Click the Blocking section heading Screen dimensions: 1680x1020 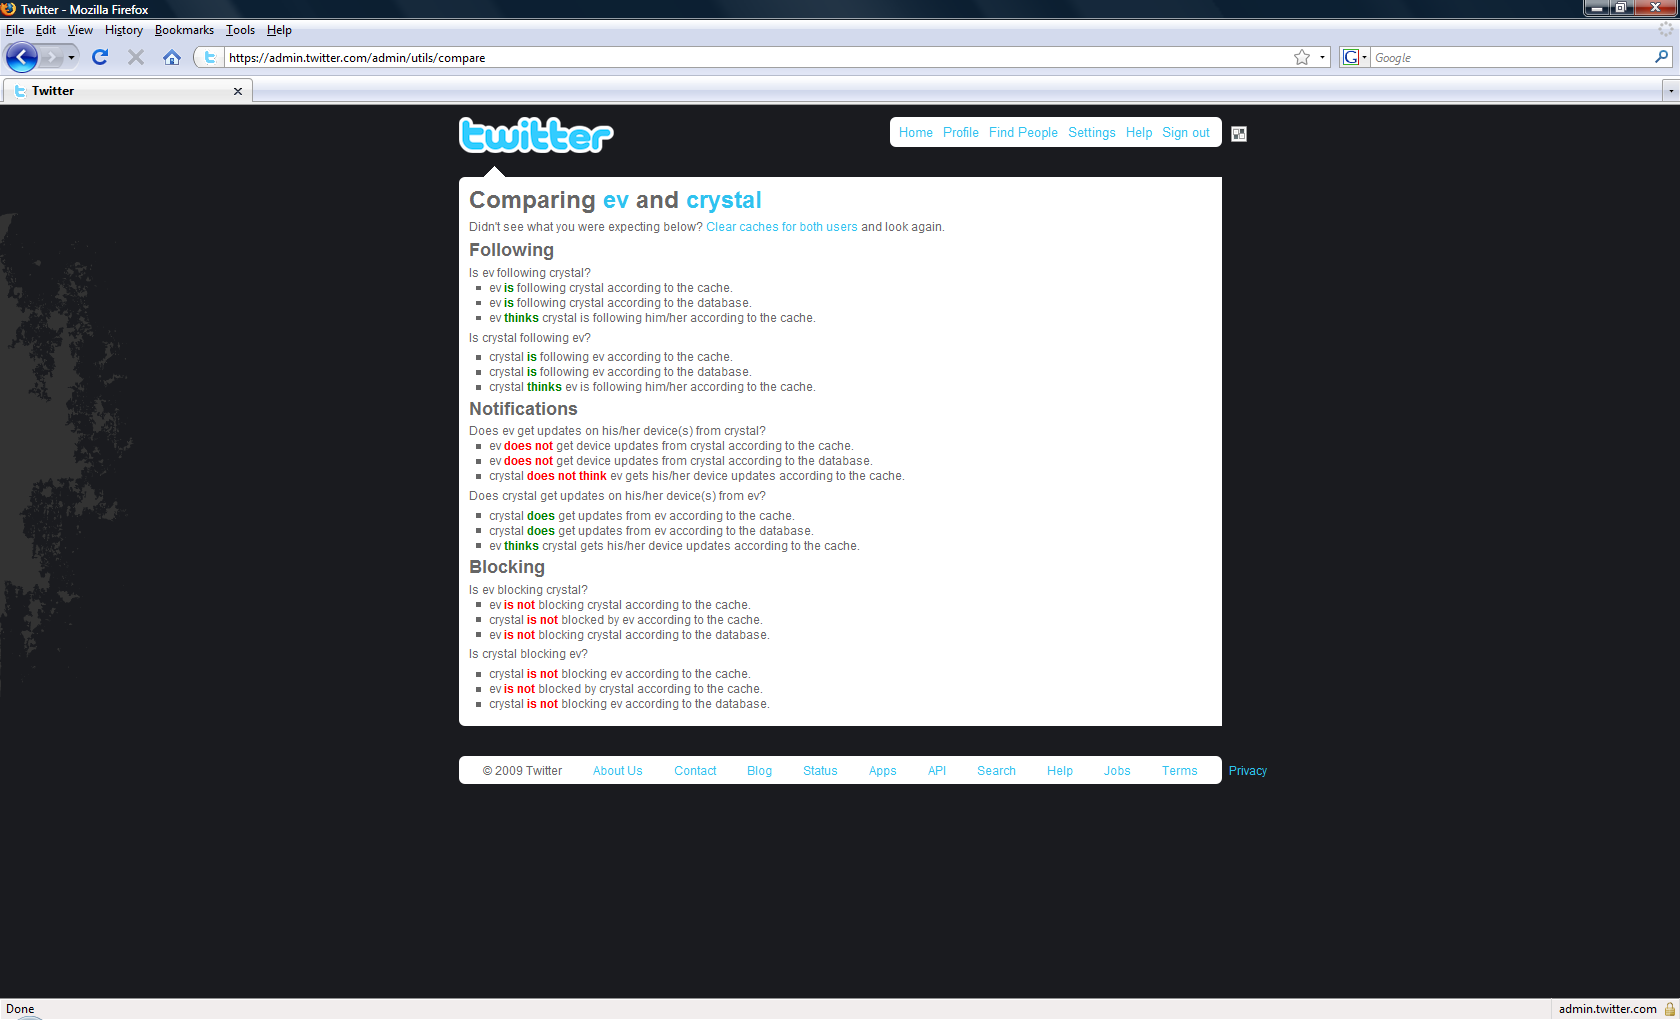click(507, 567)
